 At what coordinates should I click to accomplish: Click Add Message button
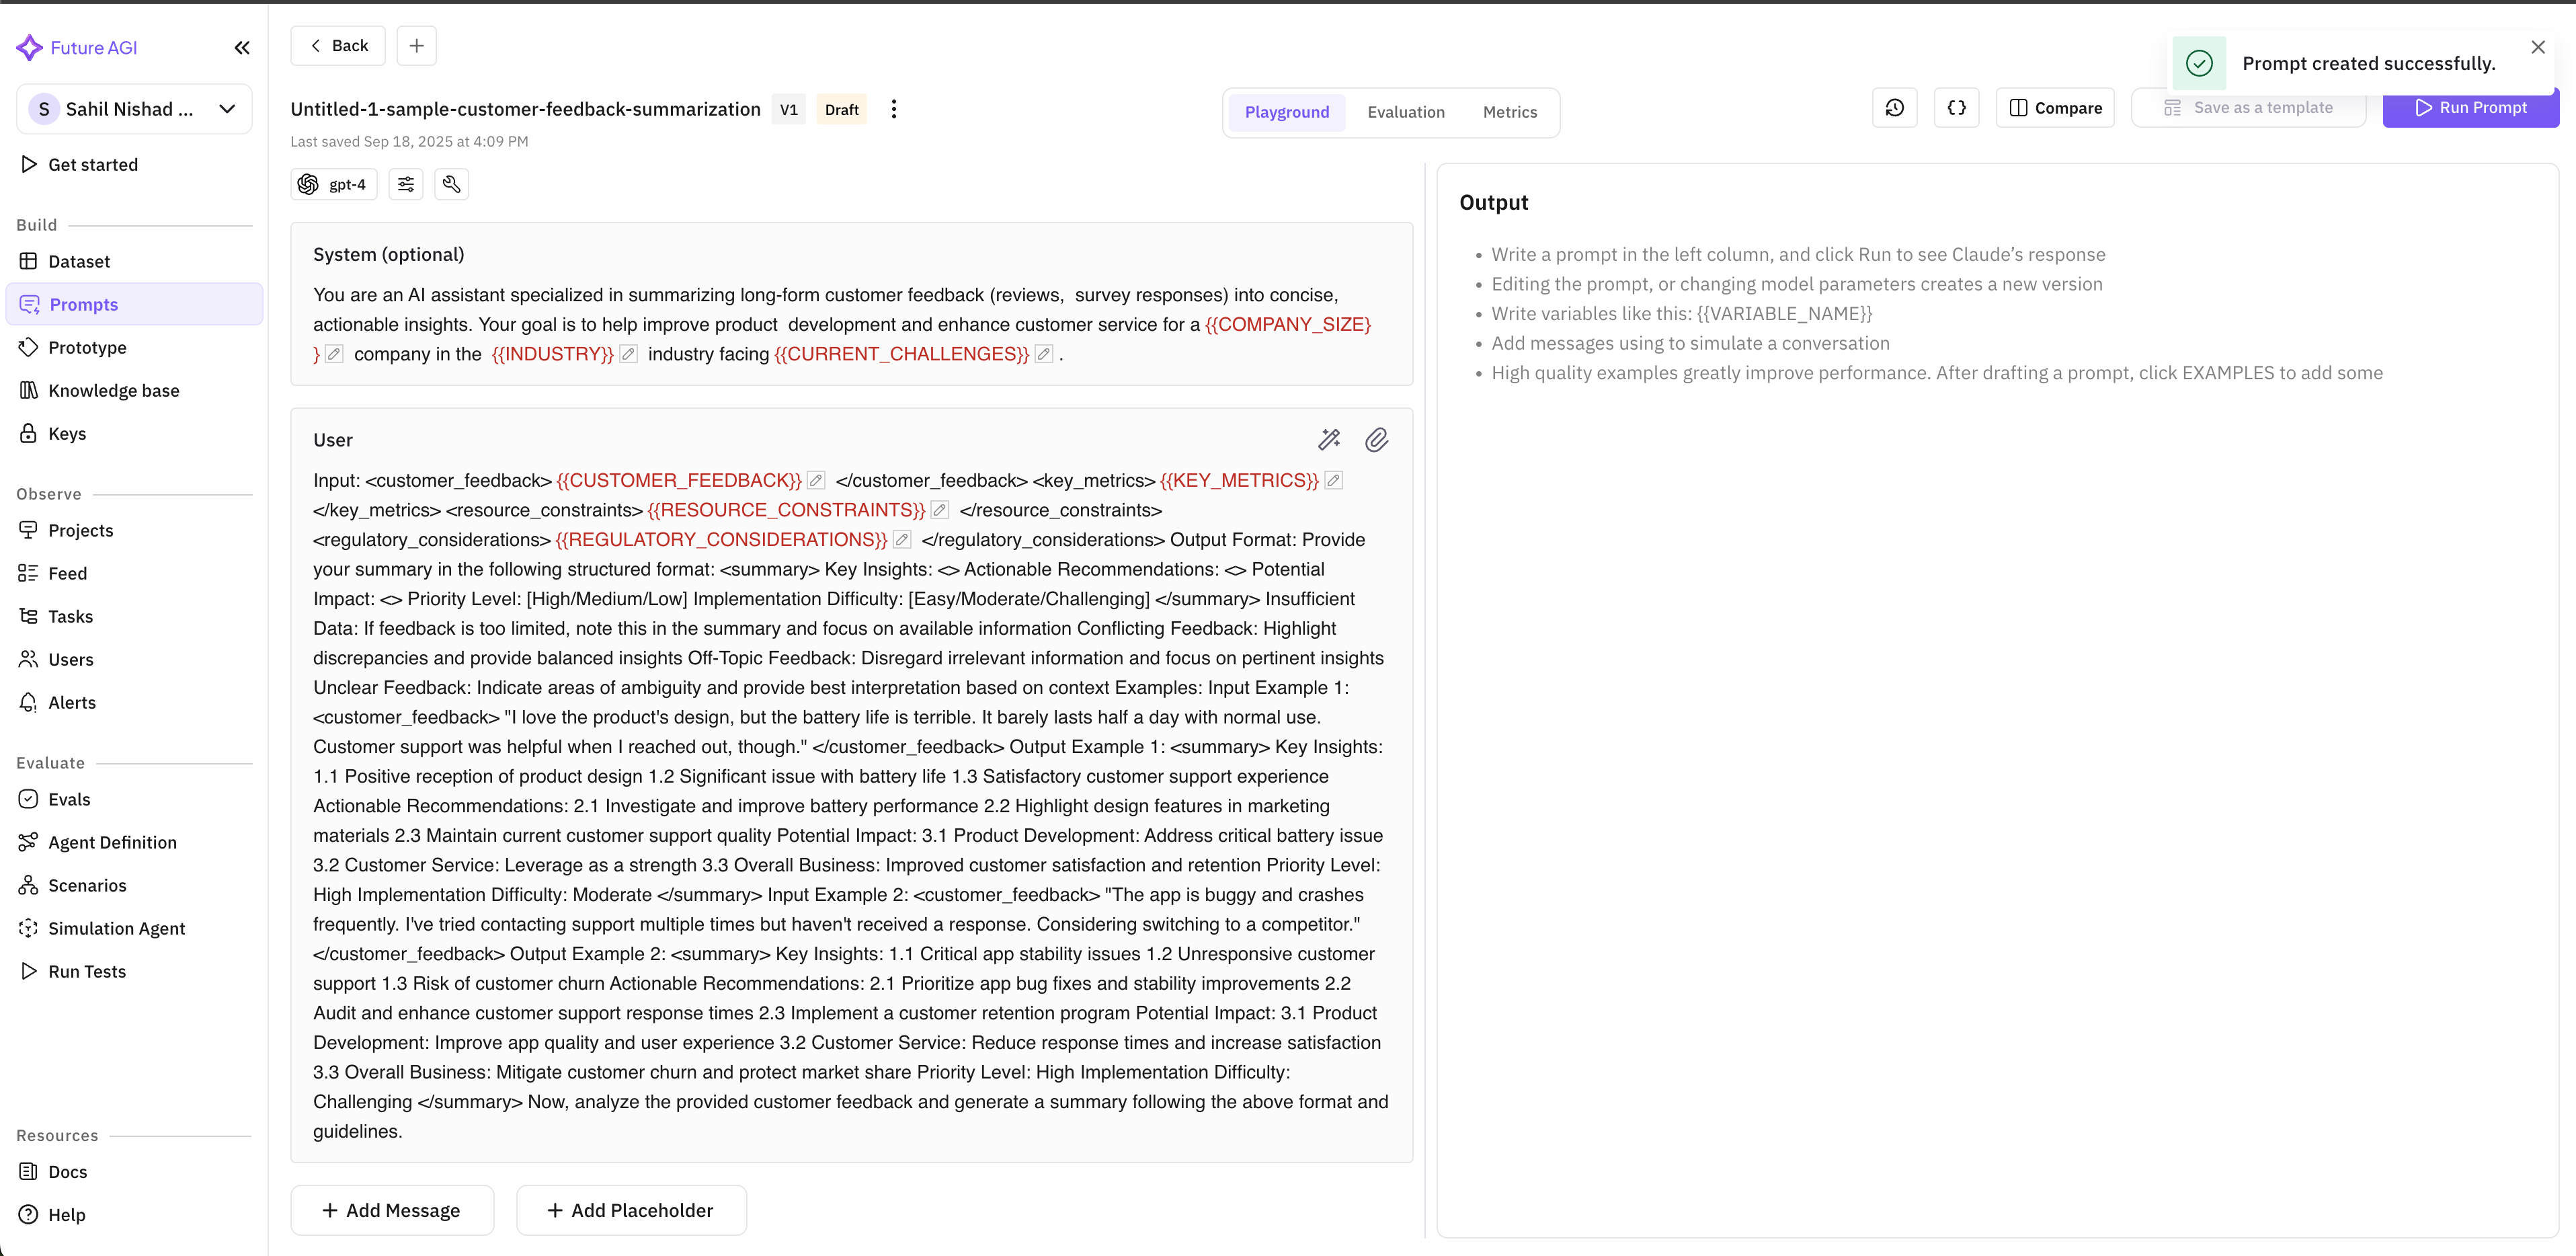392,1210
